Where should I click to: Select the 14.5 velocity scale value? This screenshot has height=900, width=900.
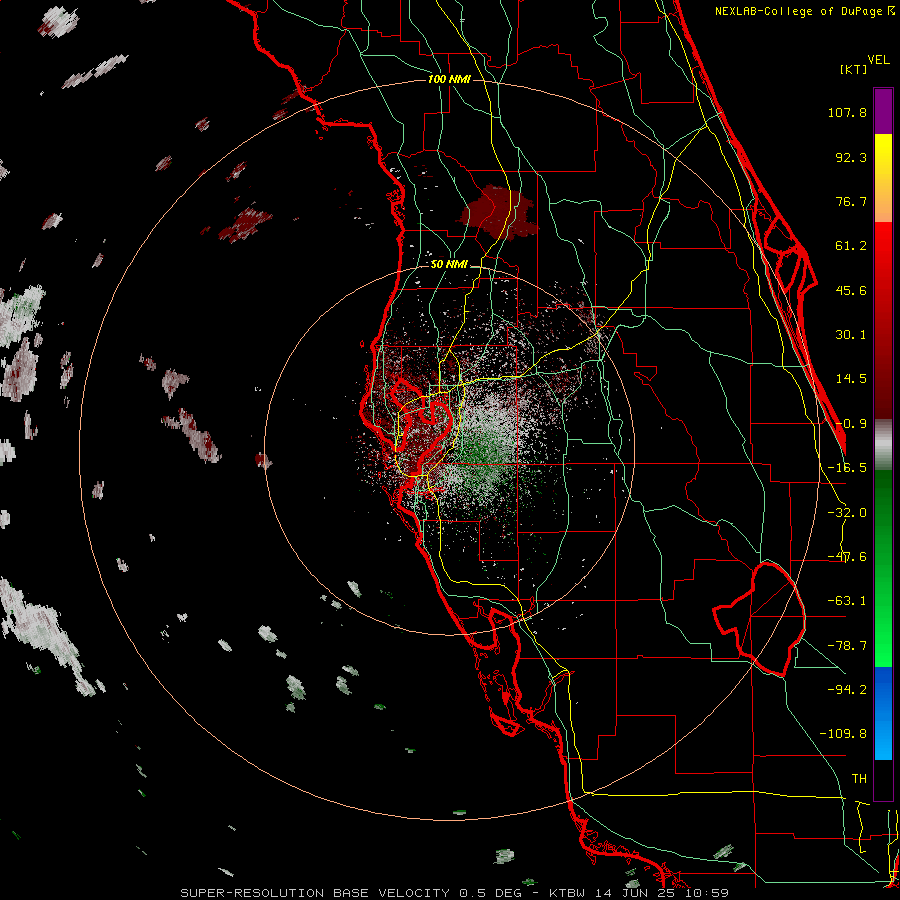click(x=851, y=379)
